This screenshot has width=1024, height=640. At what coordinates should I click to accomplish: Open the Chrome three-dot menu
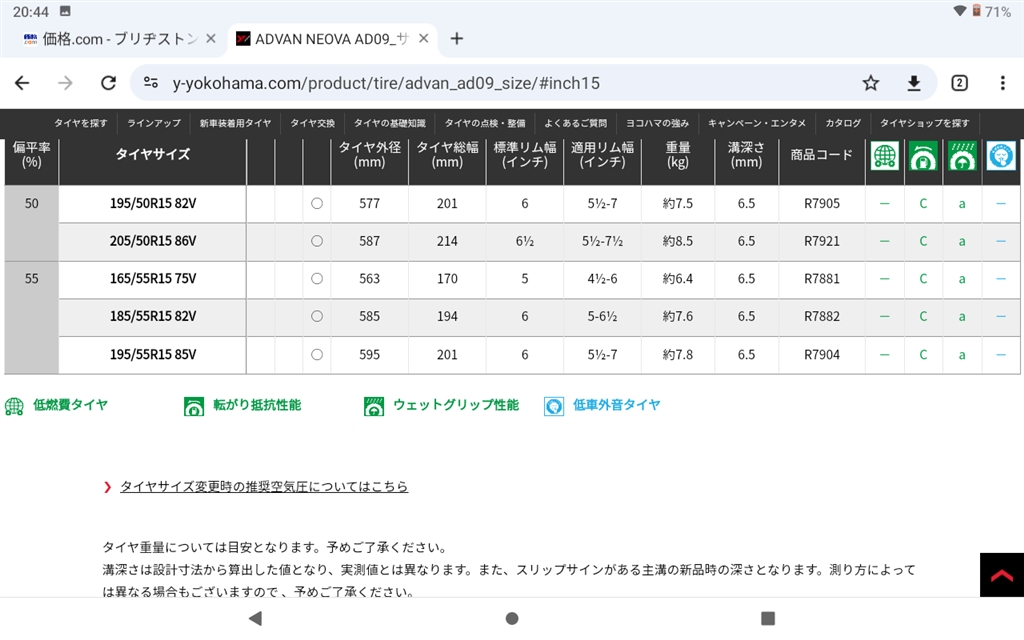[1002, 83]
